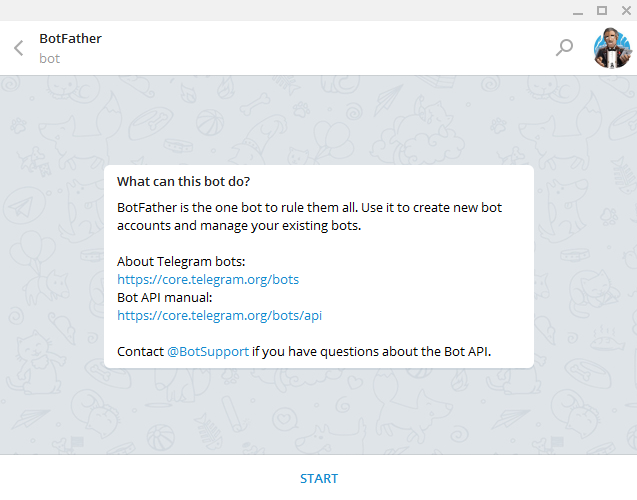637x500 pixels.
Task: Click the 'What can this bot do?' heading
Action: click(183, 182)
